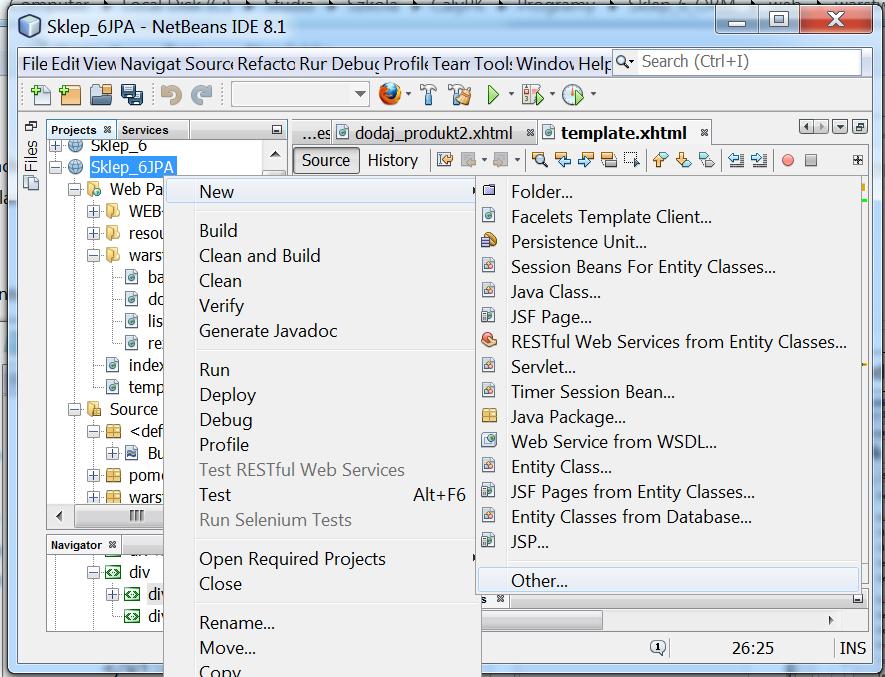Collapse the Source Packages tree node
This screenshot has width=885, height=677.
[75, 409]
